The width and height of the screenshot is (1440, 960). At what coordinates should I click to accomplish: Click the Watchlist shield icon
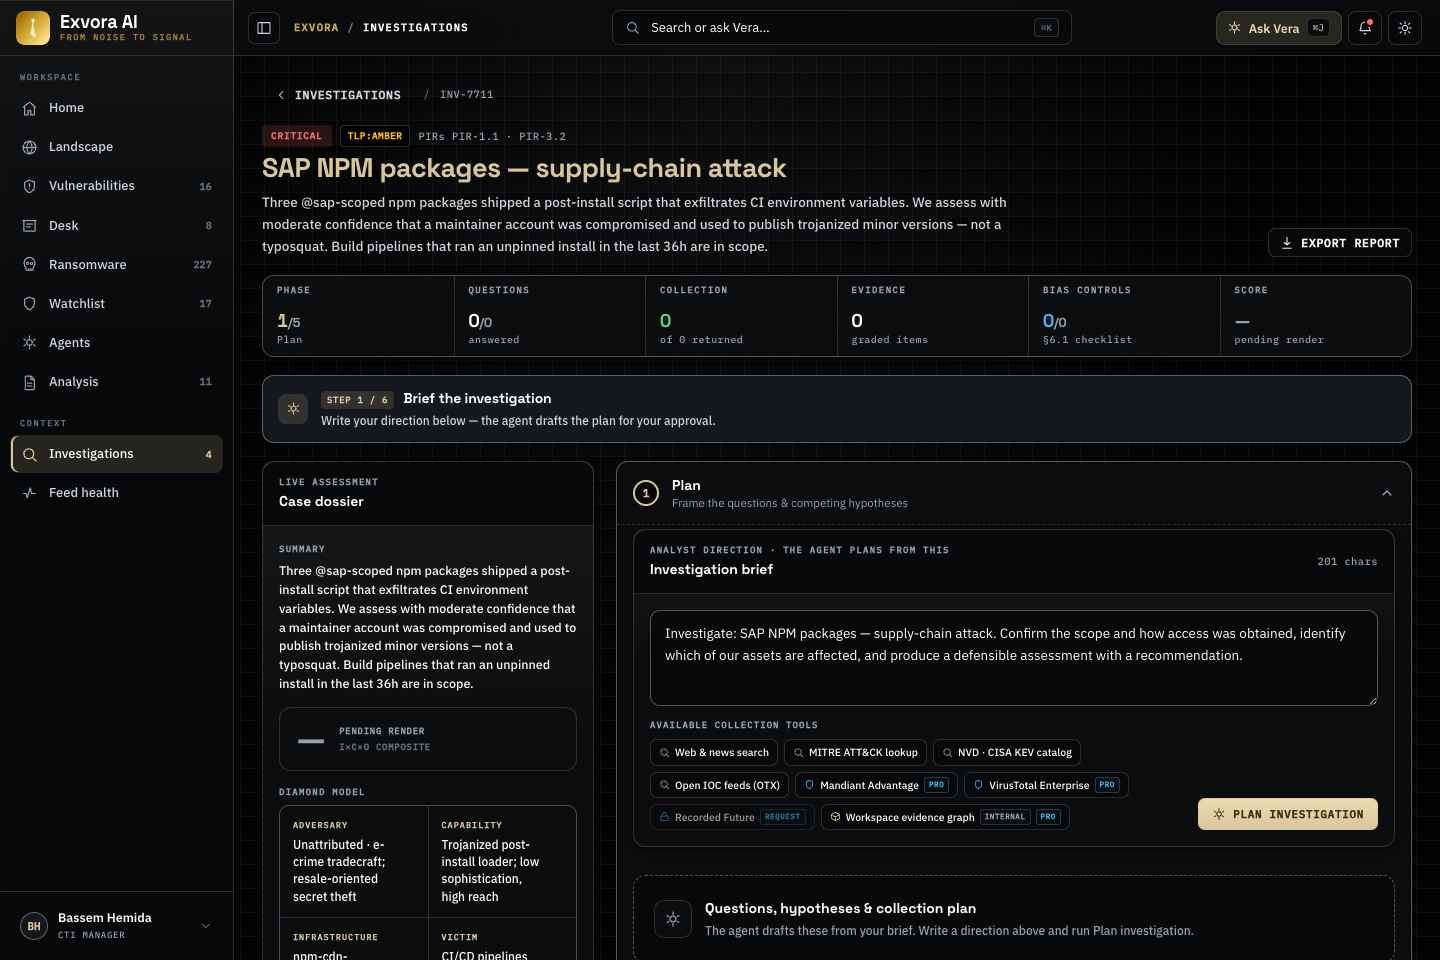pyautogui.click(x=30, y=304)
